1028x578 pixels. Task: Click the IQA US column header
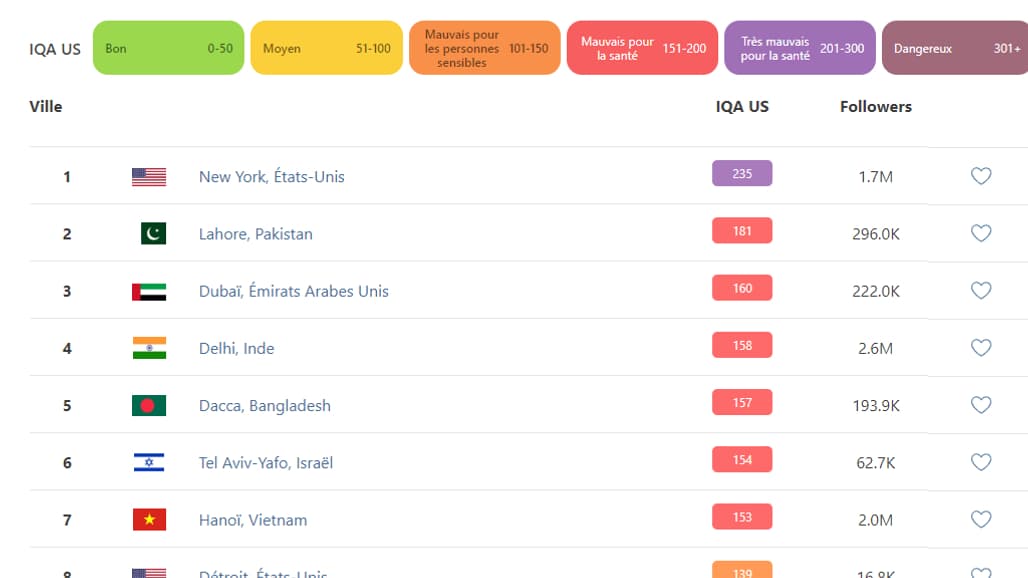point(742,106)
